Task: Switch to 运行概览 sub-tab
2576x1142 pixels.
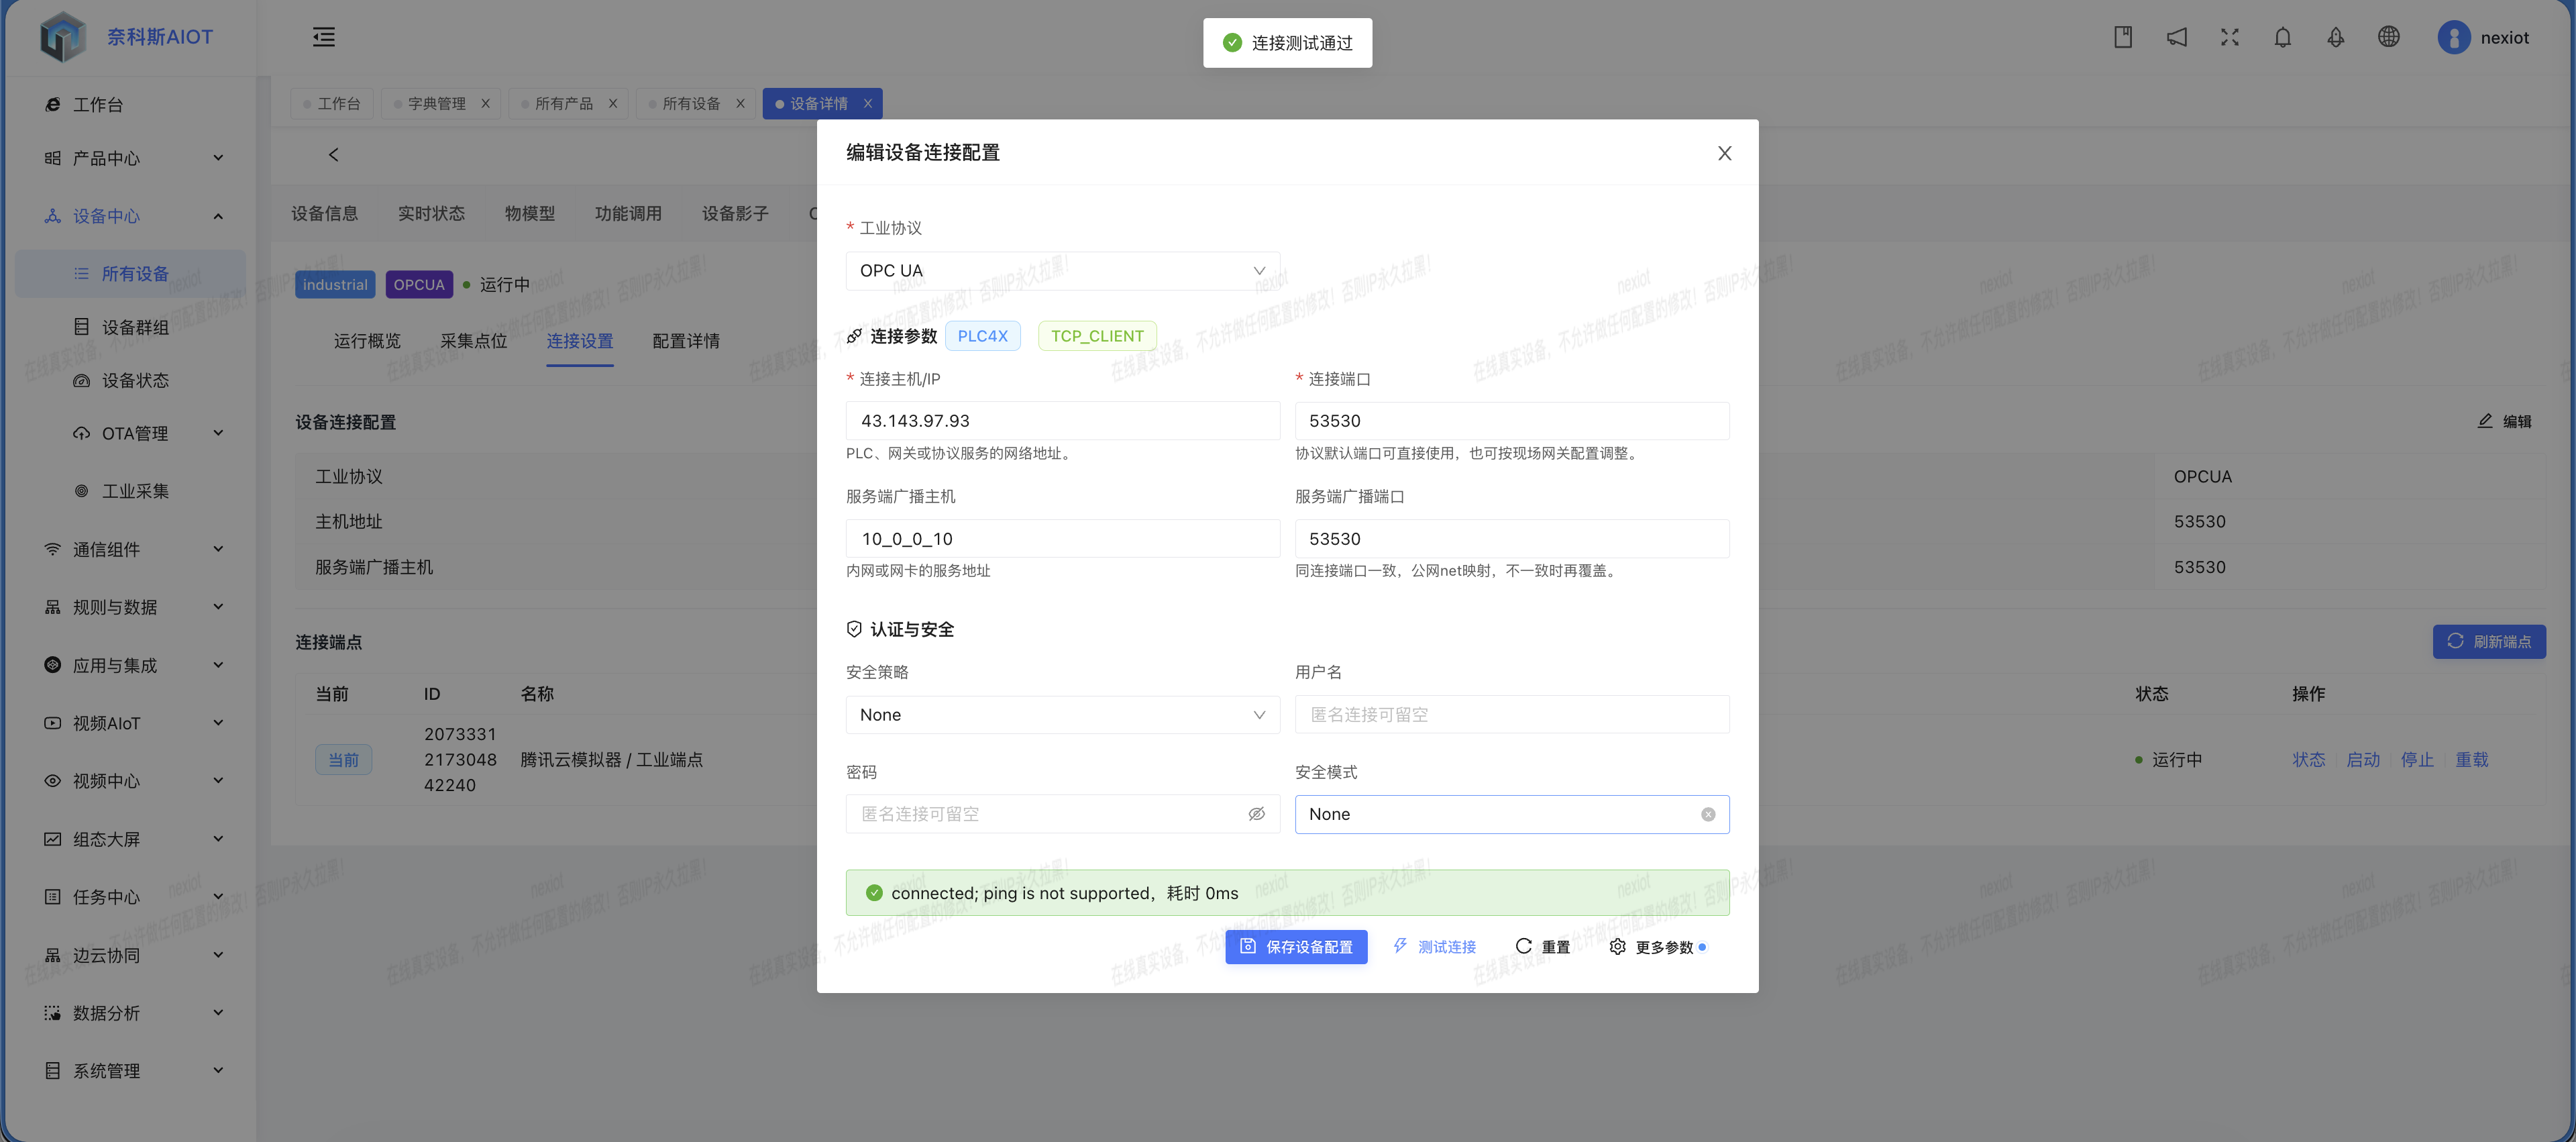Action: tap(367, 341)
